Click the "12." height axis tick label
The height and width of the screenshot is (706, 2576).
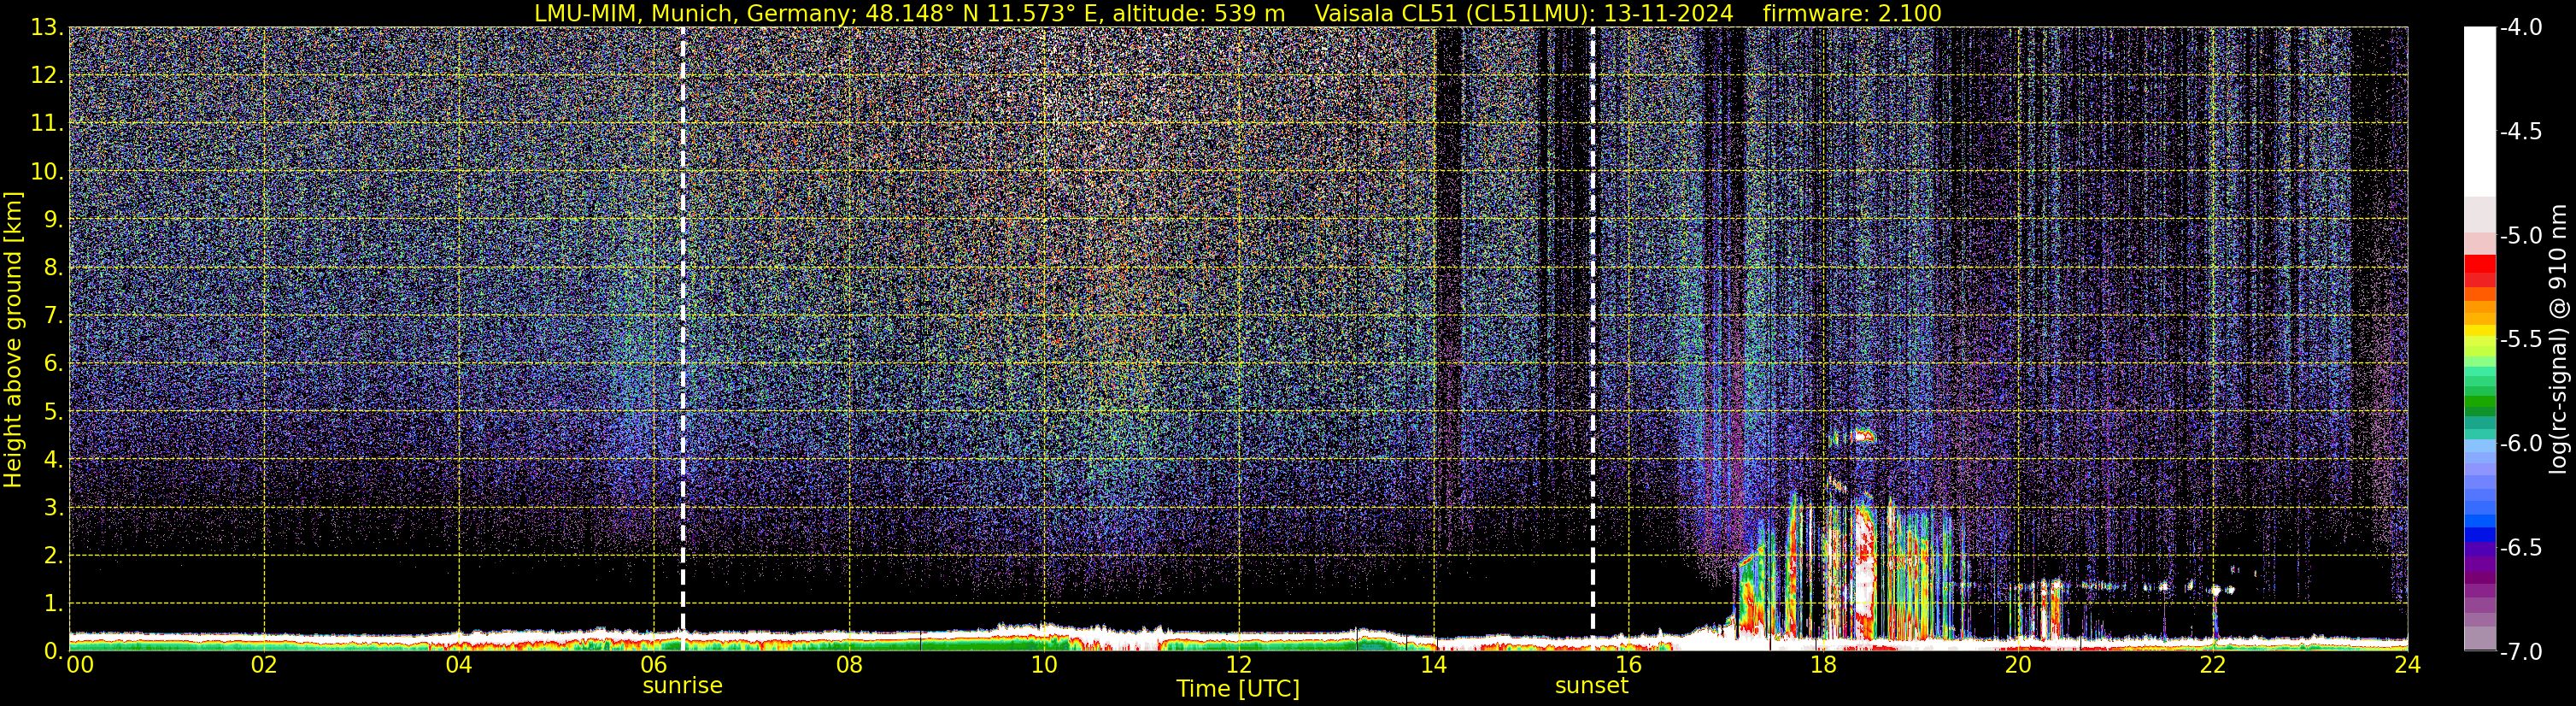(x=47, y=75)
